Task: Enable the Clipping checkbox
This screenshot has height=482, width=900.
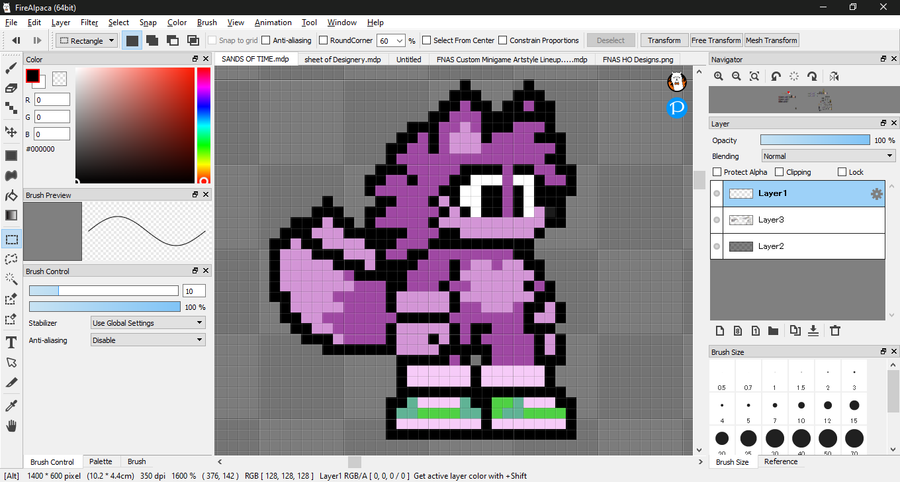Action: pyautogui.click(x=779, y=172)
